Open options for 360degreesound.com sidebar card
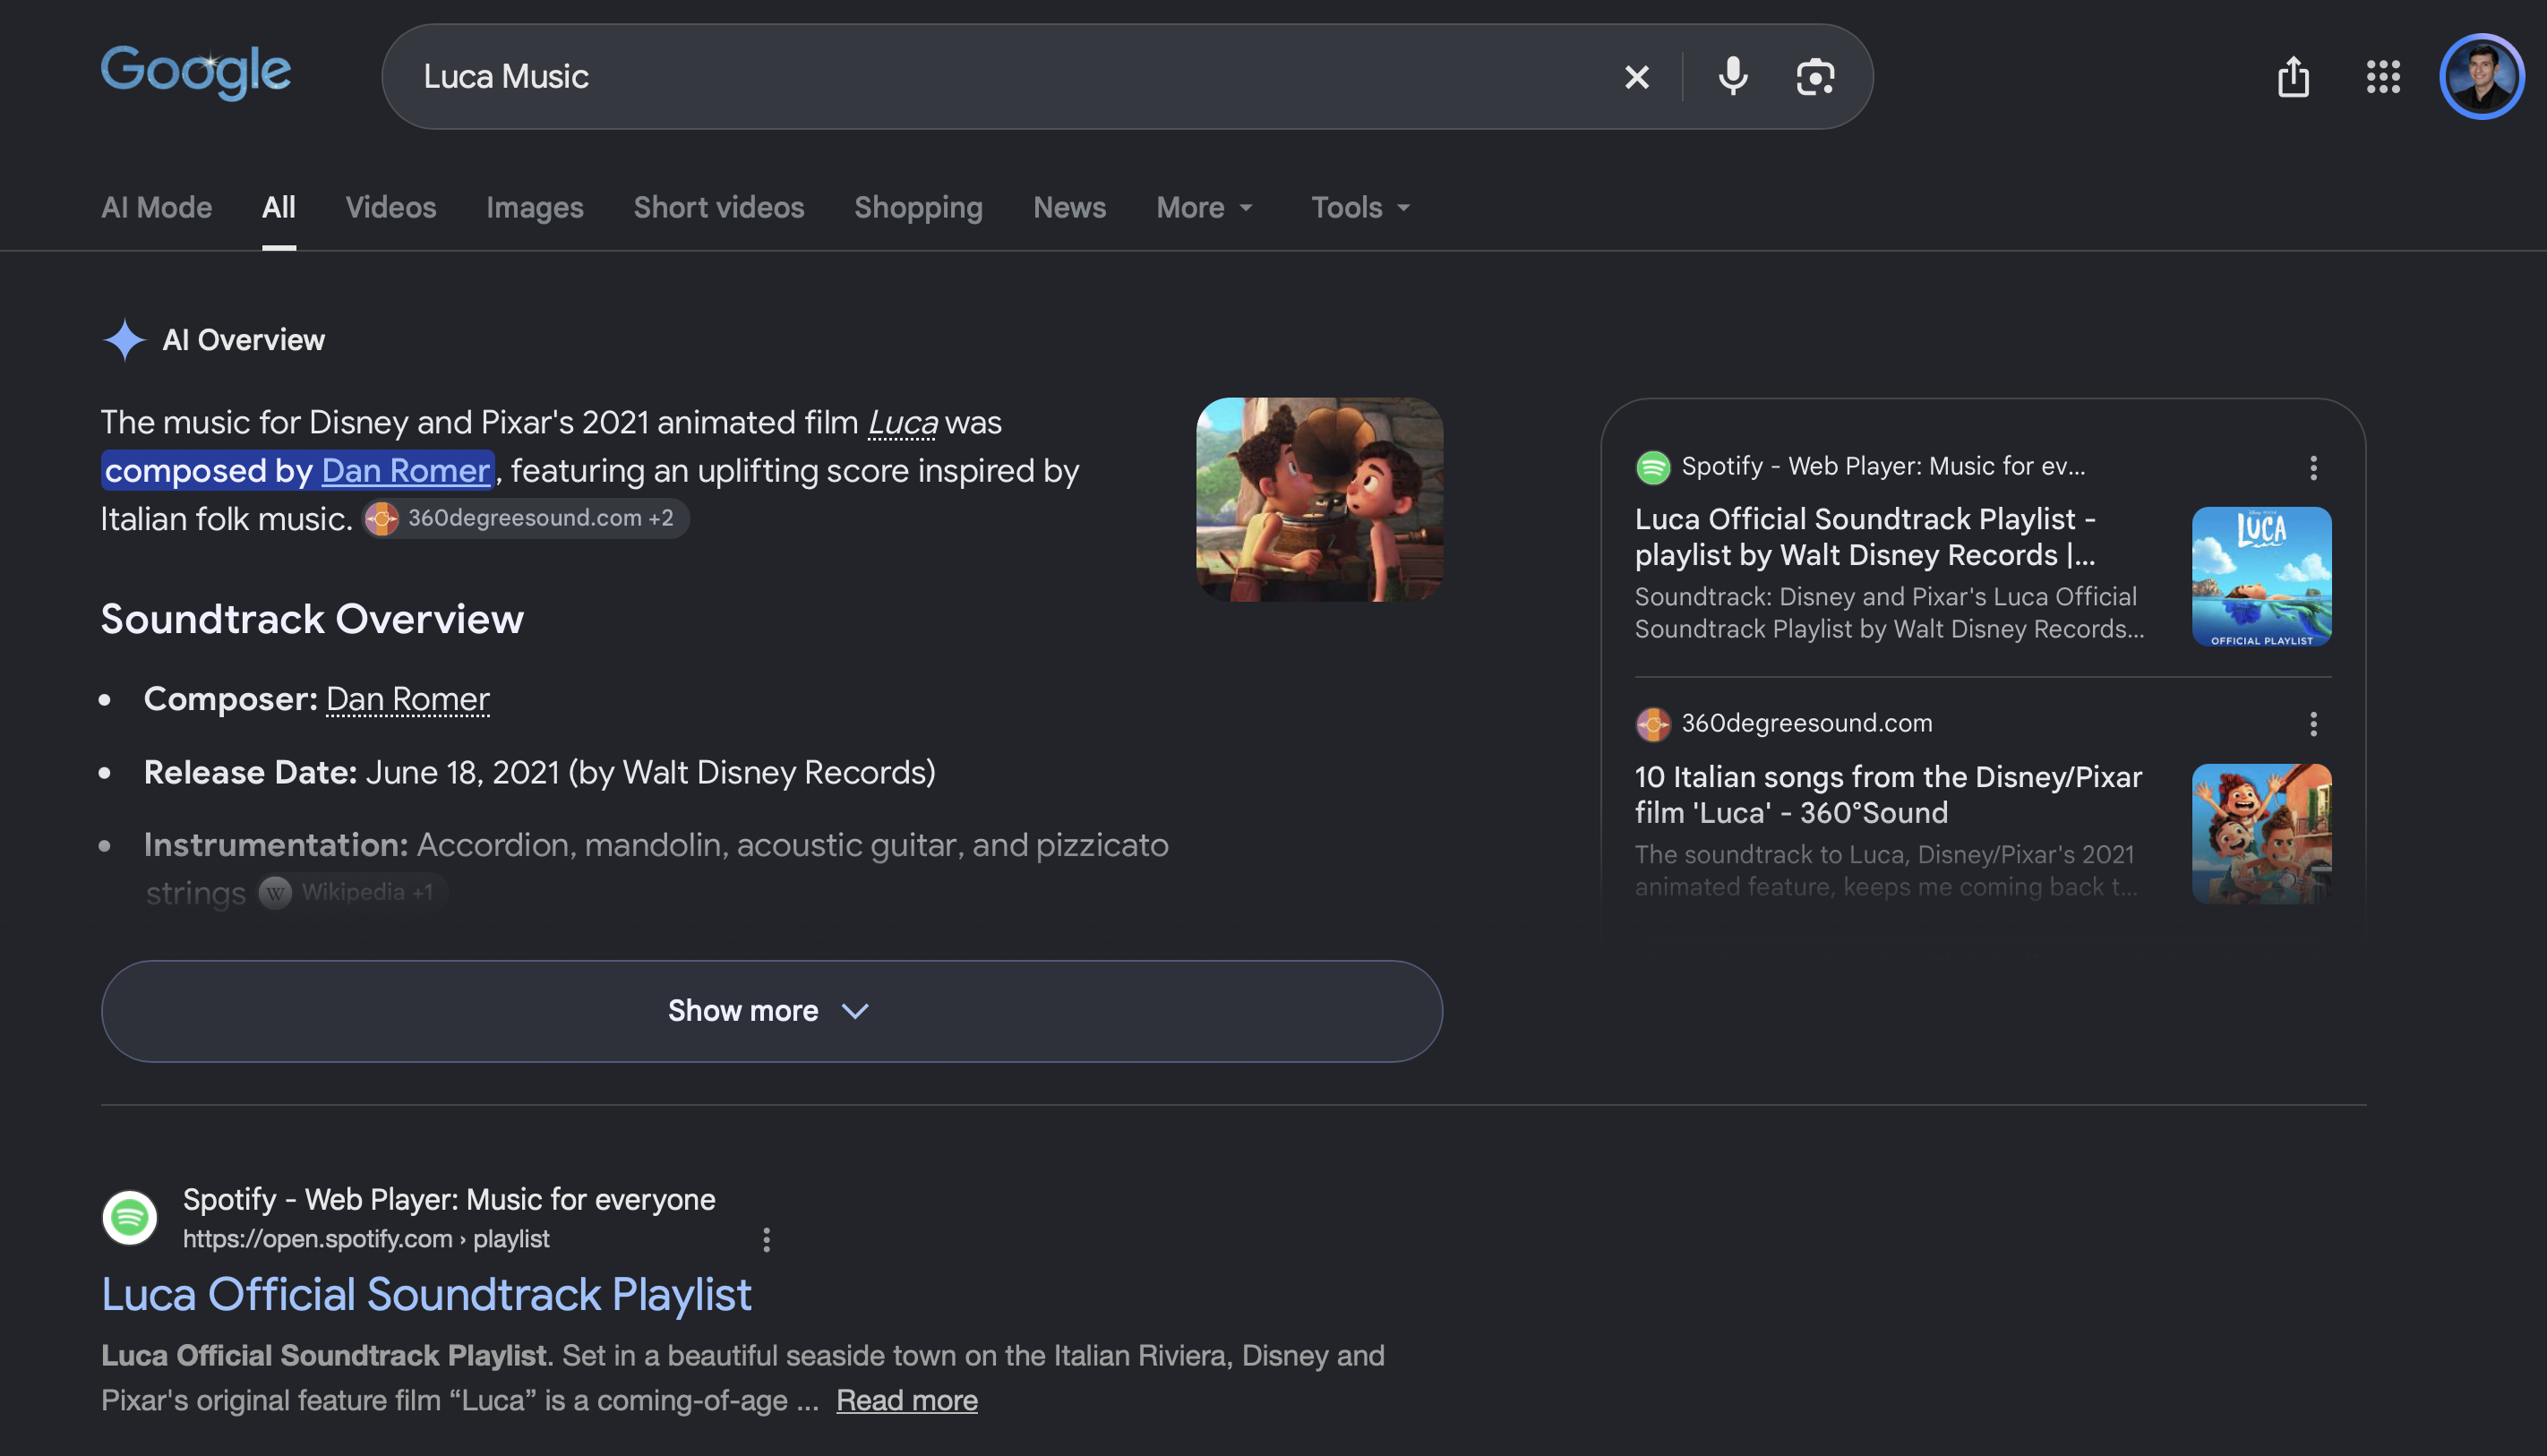Screen dimensions: 2547x1456 click(x=2313, y=724)
